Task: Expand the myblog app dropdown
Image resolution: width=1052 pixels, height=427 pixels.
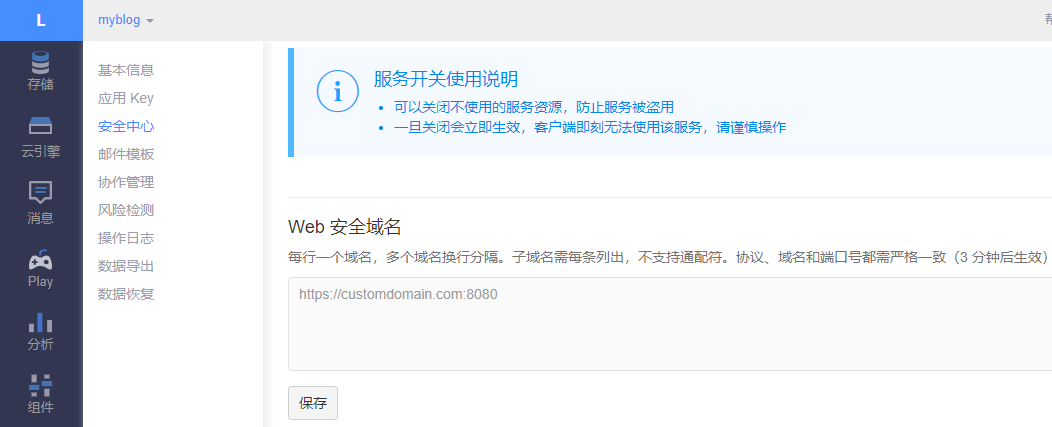Action: (126, 20)
